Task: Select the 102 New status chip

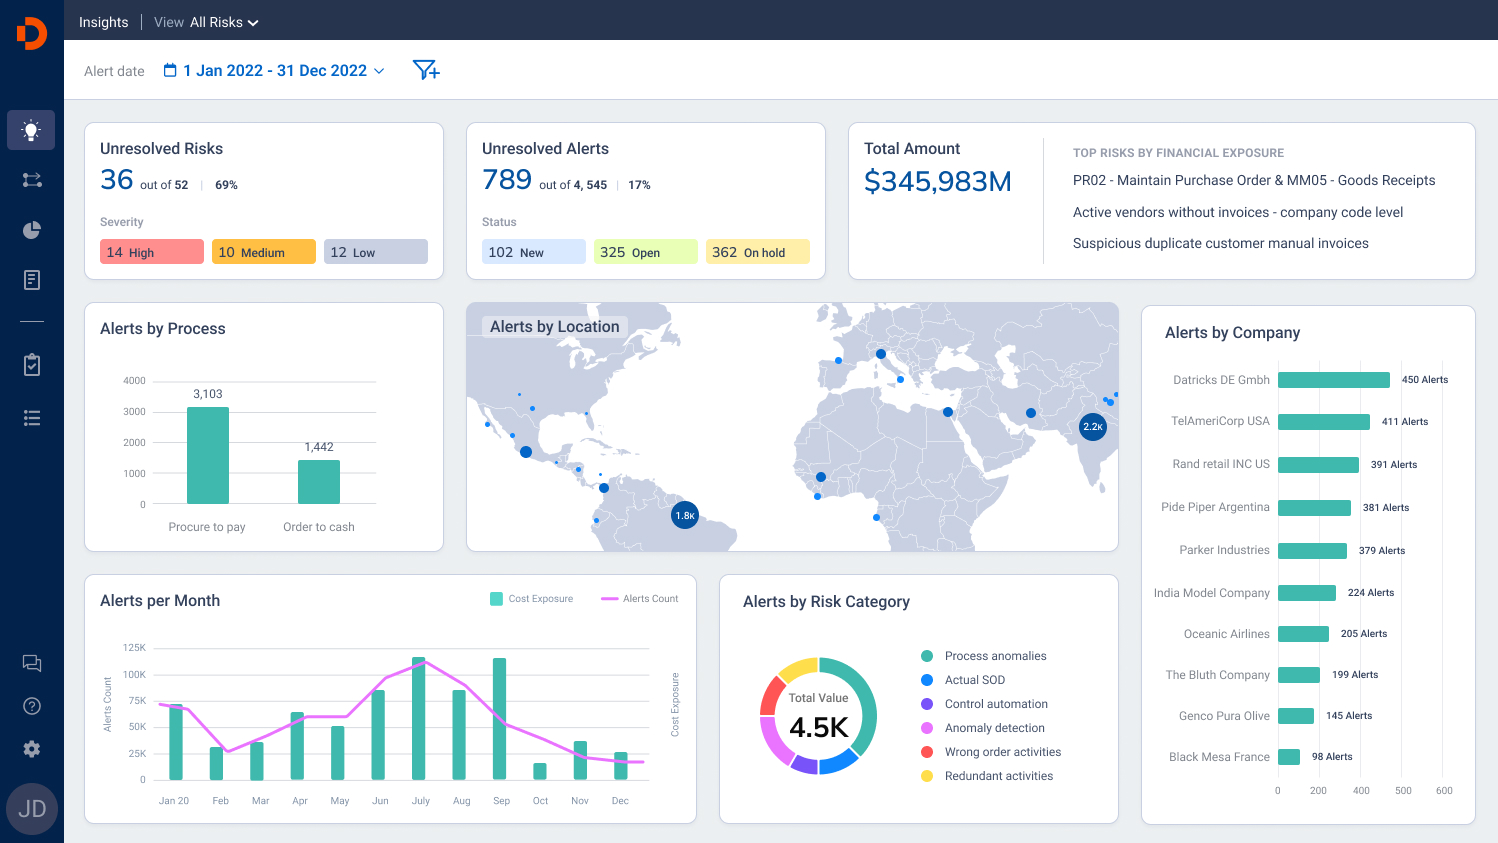Action: (x=534, y=252)
